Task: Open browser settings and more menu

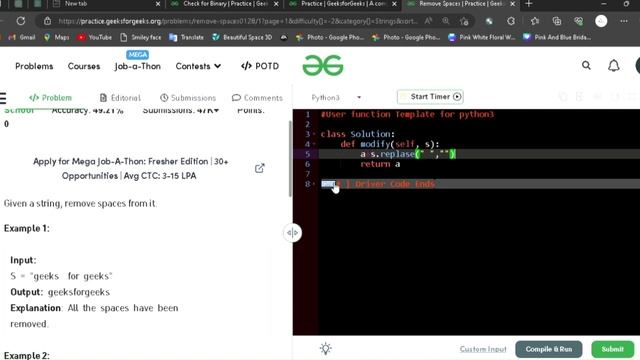Action: pyautogui.click(x=624, y=21)
